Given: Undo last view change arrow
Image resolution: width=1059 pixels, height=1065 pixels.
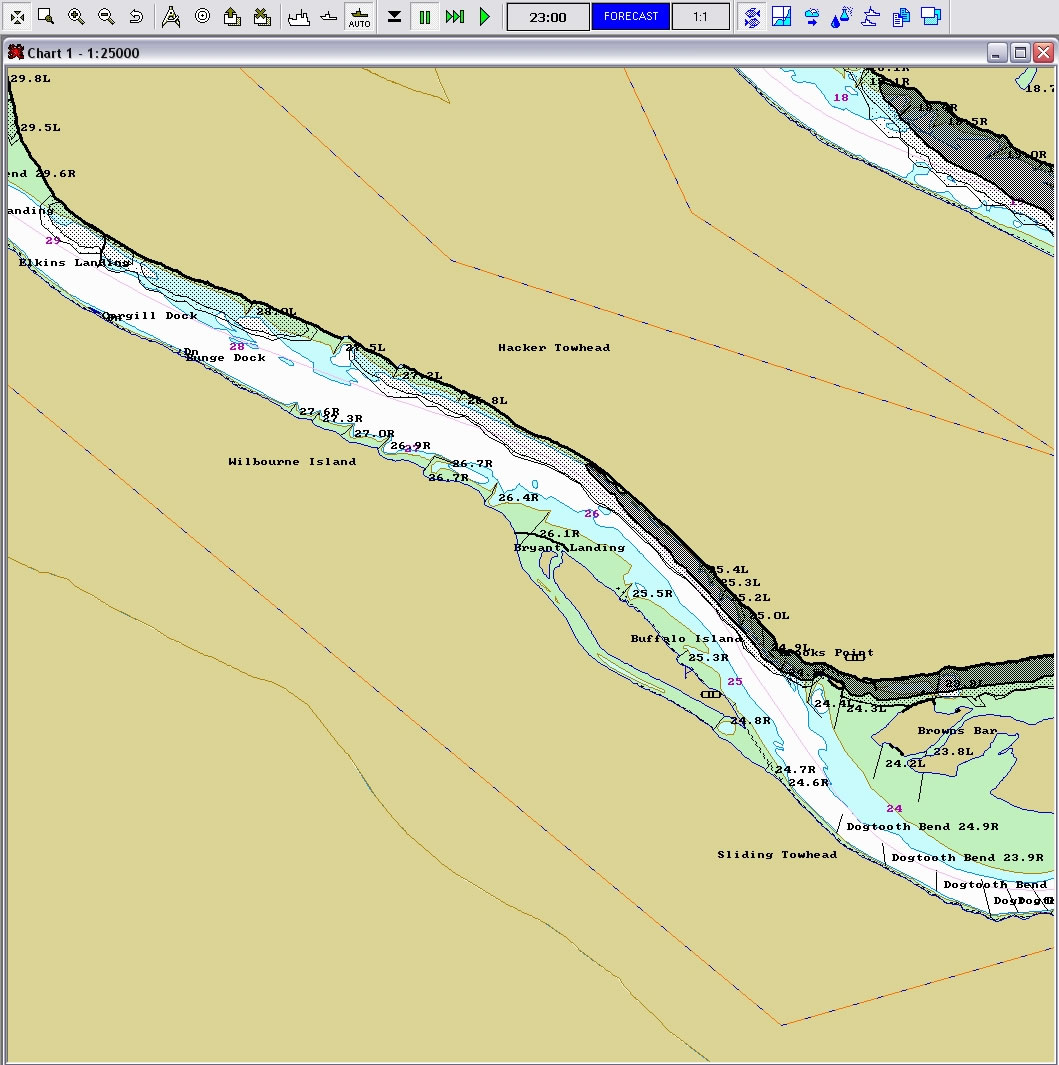Looking at the screenshot, I should (136, 16).
